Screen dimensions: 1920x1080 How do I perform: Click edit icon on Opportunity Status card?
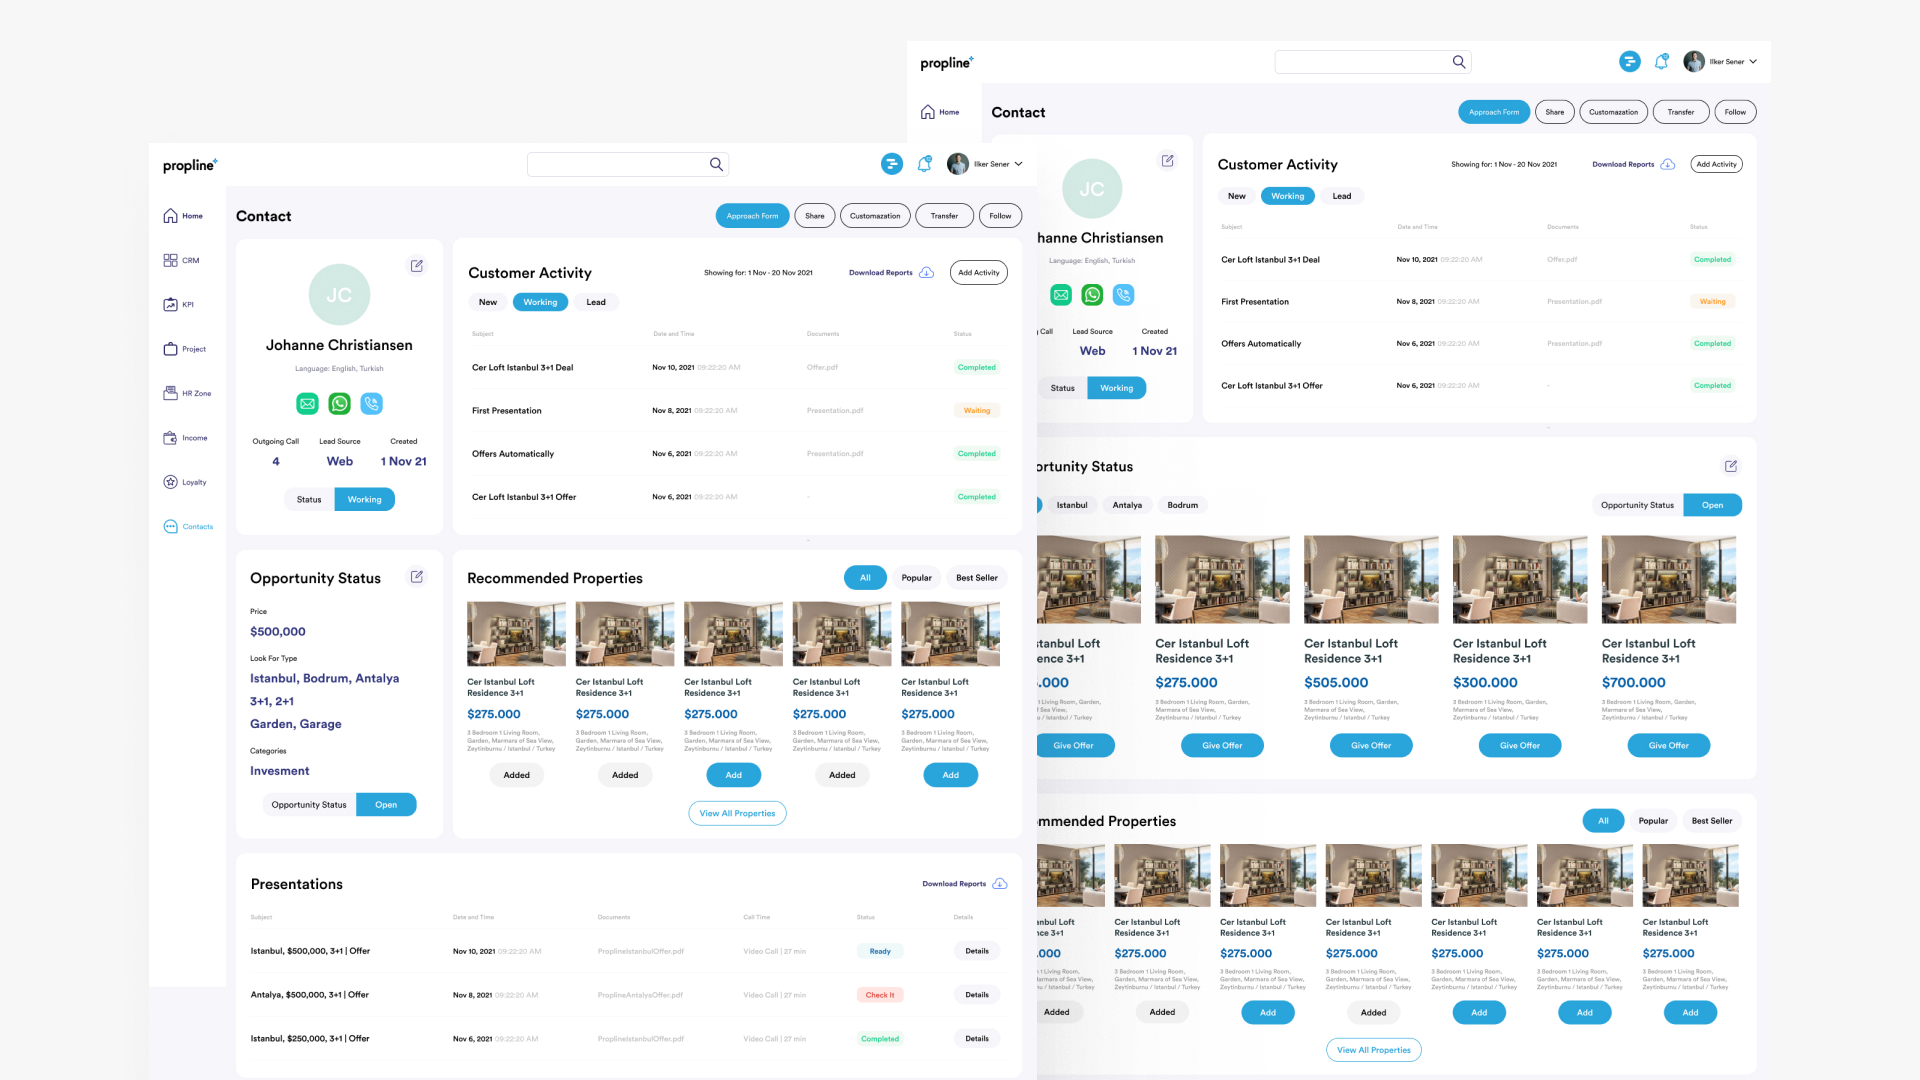pos(417,577)
